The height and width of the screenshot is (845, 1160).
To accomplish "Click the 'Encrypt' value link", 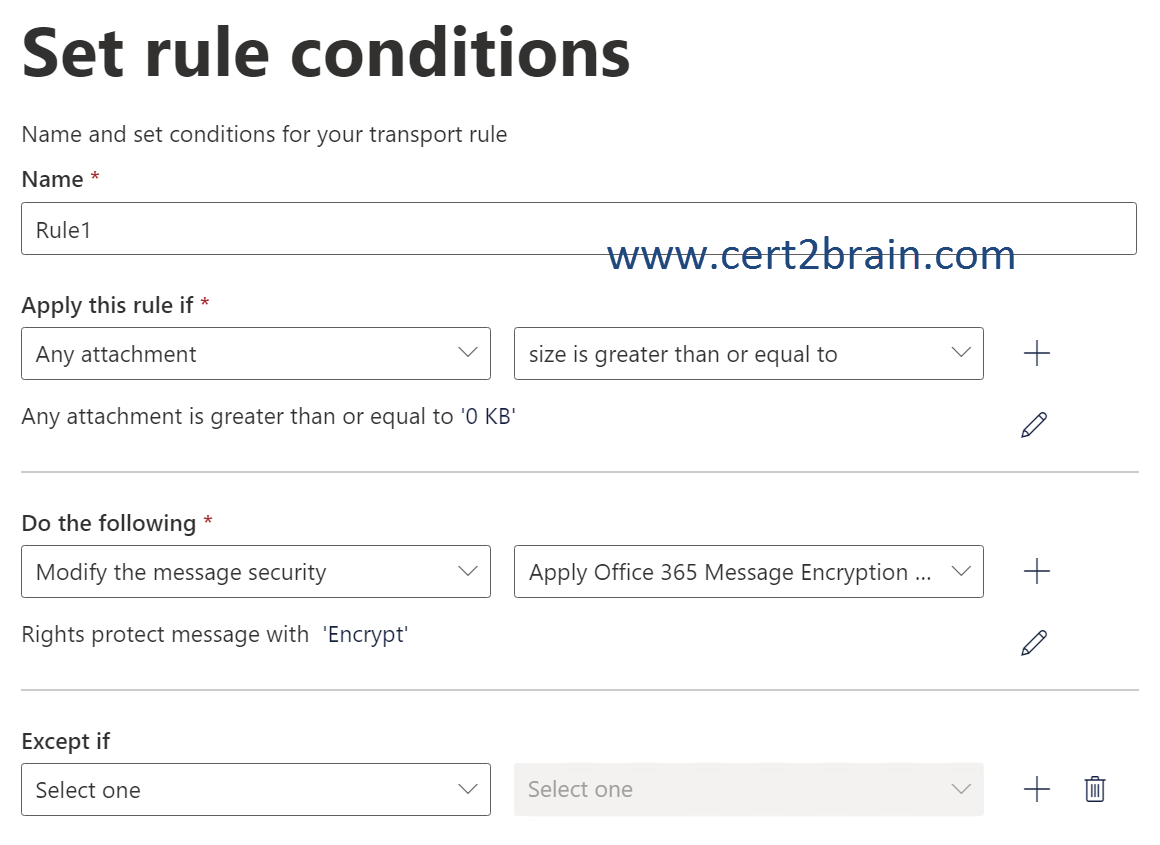I will click(x=365, y=635).
